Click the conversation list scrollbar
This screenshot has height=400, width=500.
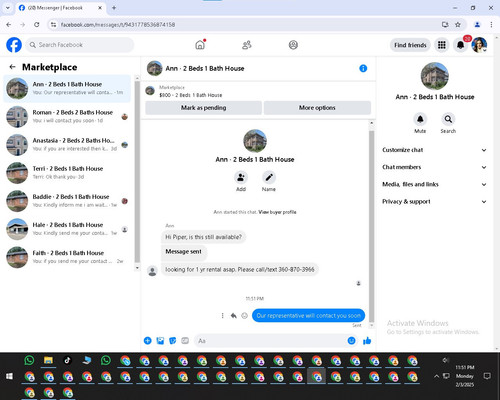(x=137, y=172)
